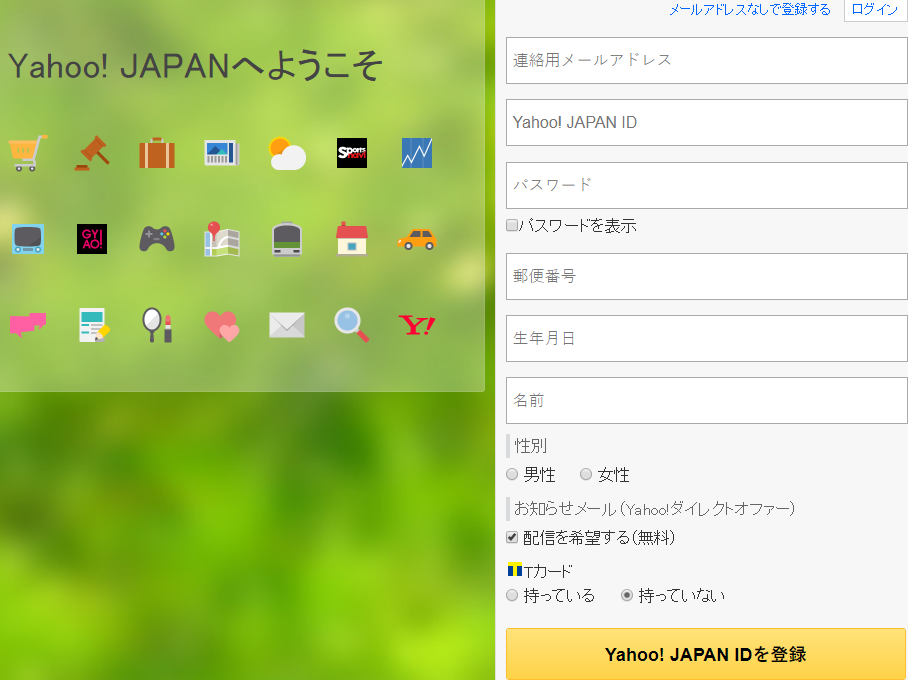Viewport: 908px width, 680px height.
Task: Open the beauty mirror and lipstick icon
Action: point(157,325)
